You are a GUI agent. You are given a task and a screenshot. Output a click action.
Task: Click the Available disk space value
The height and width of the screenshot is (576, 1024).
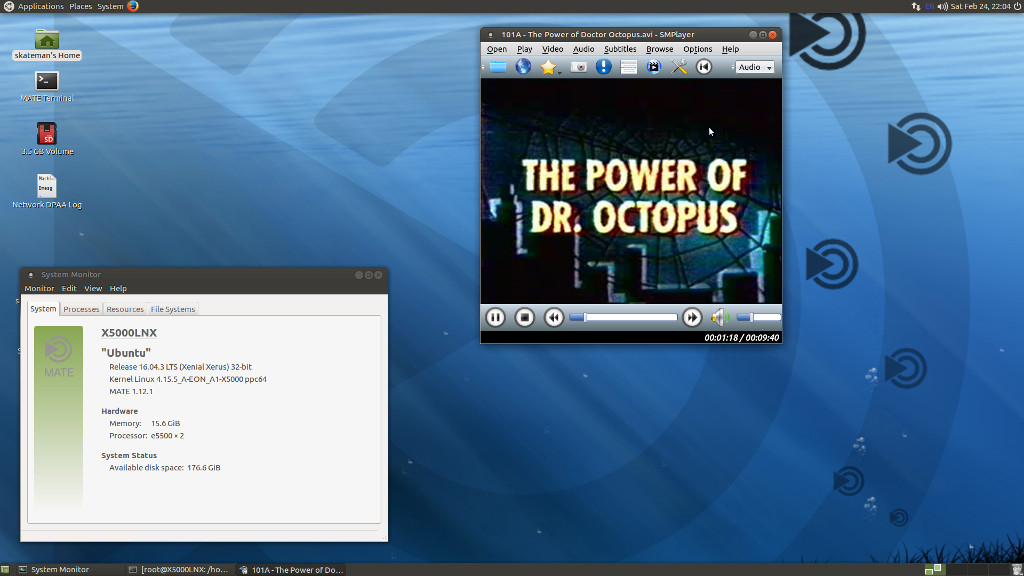coord(204,468)
